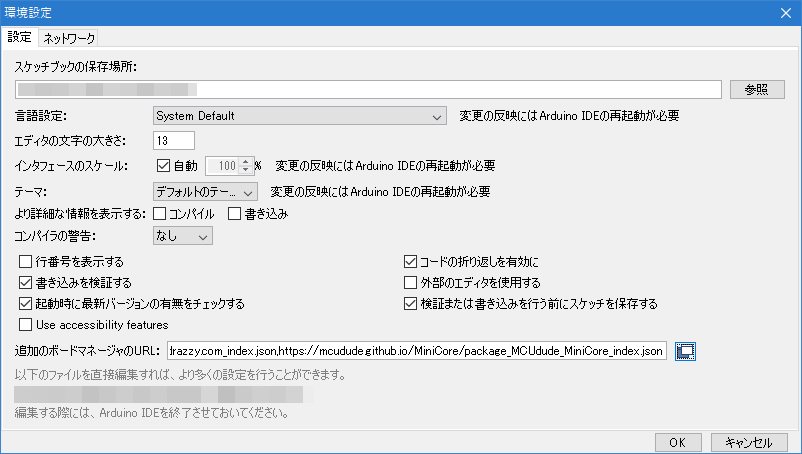The image size is (802, 454).
Task: Click the OK button
Action: [x=678, y=442]
